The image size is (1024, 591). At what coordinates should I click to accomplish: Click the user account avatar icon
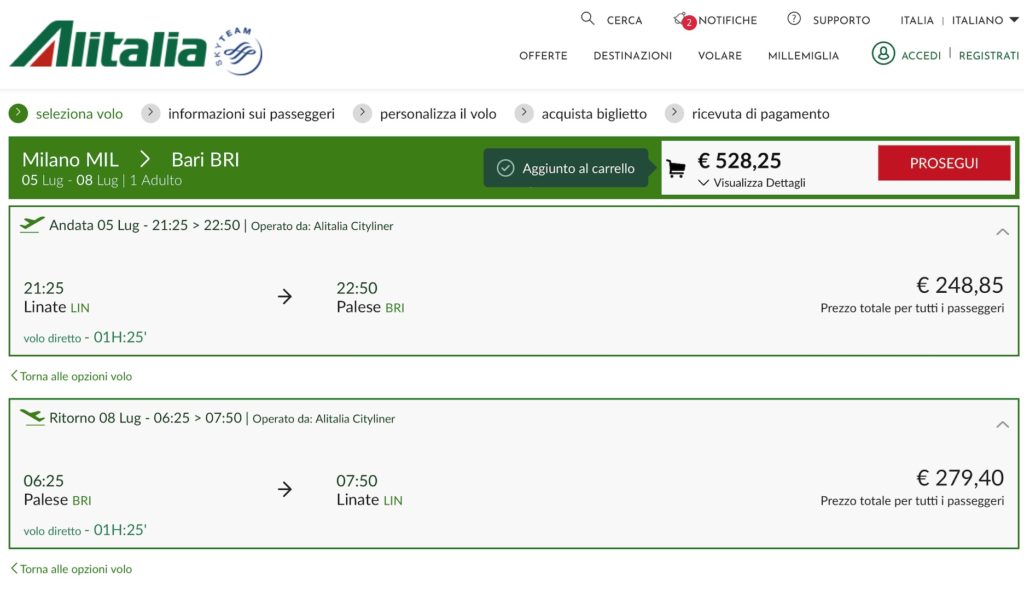pos(883,54)
